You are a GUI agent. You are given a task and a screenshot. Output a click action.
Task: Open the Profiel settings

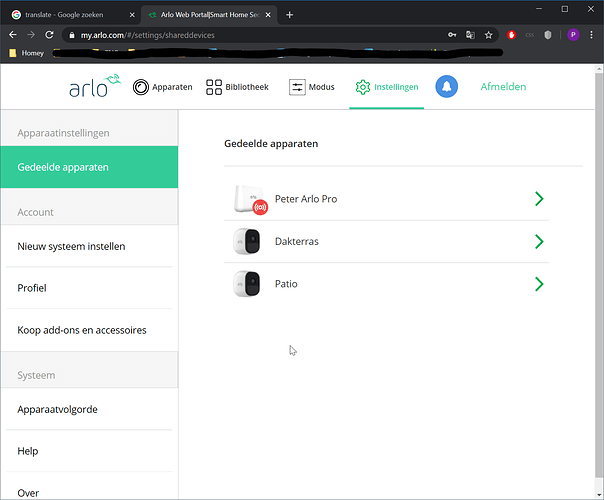pos(89,288)
